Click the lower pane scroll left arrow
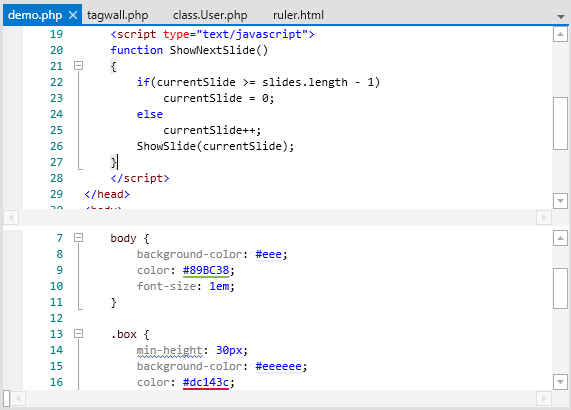Image resolution: width=571 pixels, height=410 pixels. (18, 398)
